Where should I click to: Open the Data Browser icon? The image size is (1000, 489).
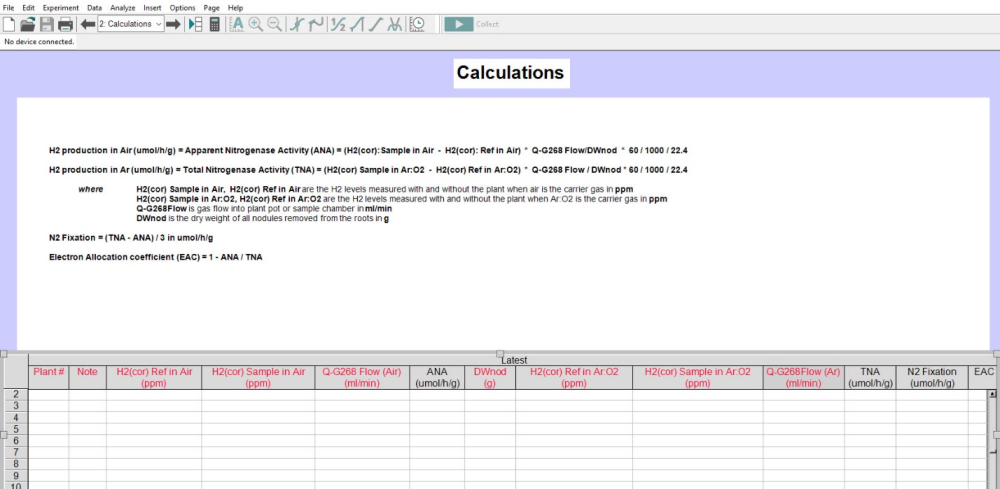point(195,24)
